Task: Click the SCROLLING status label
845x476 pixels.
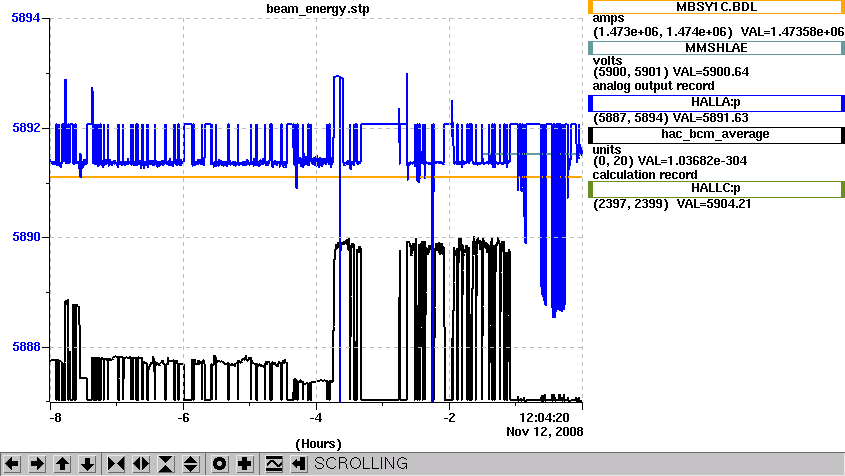Action: pyautogui.click(x=361, y=464)
